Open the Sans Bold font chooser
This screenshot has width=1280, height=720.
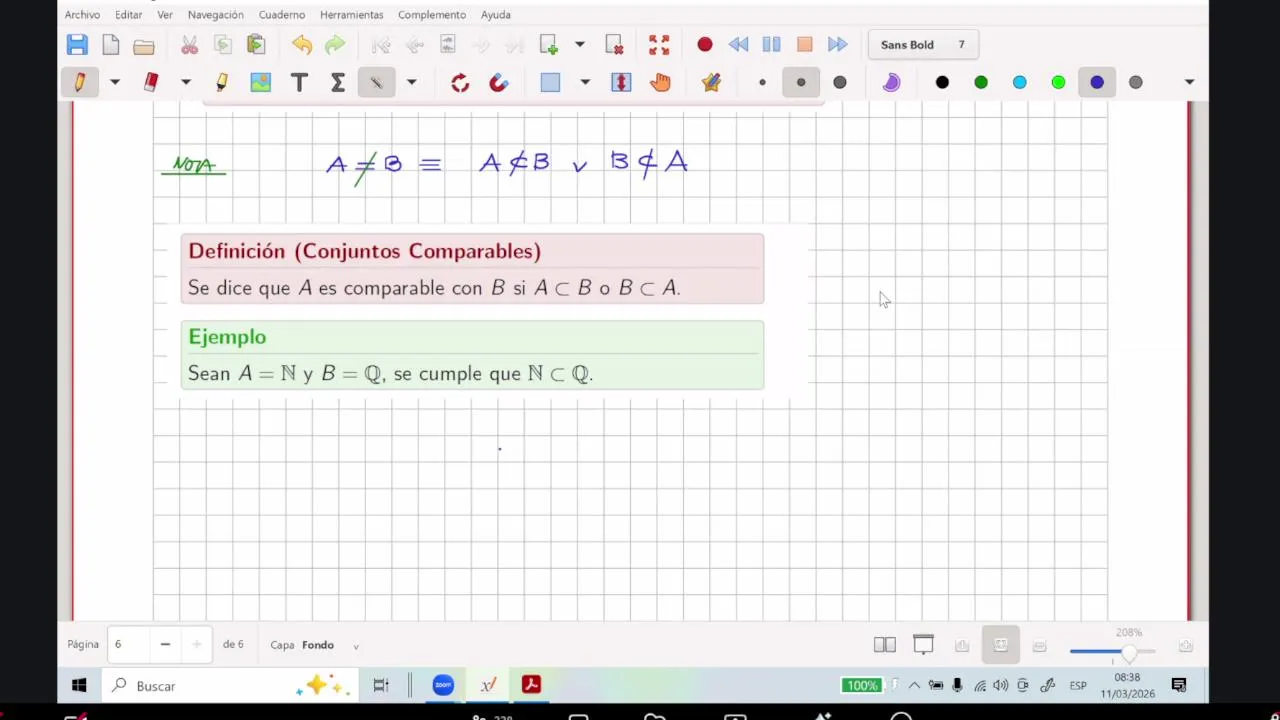[922, 45]
